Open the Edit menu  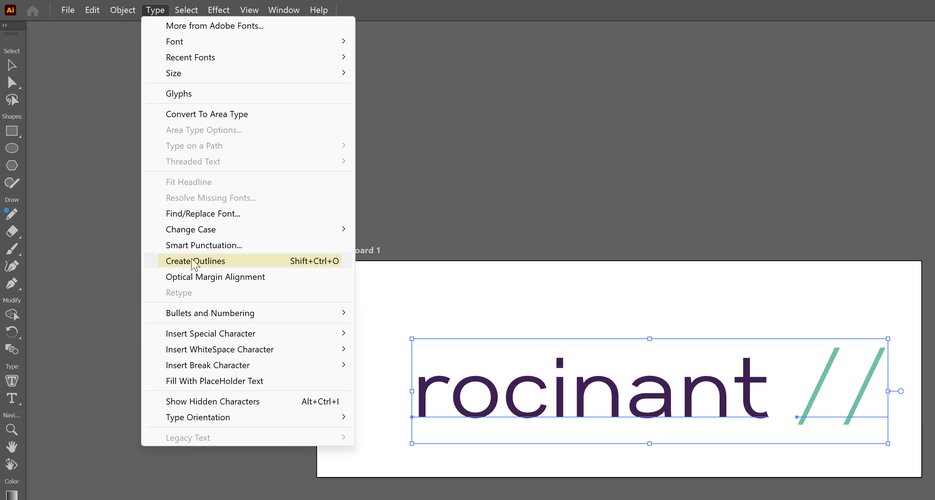pos(92,10)
